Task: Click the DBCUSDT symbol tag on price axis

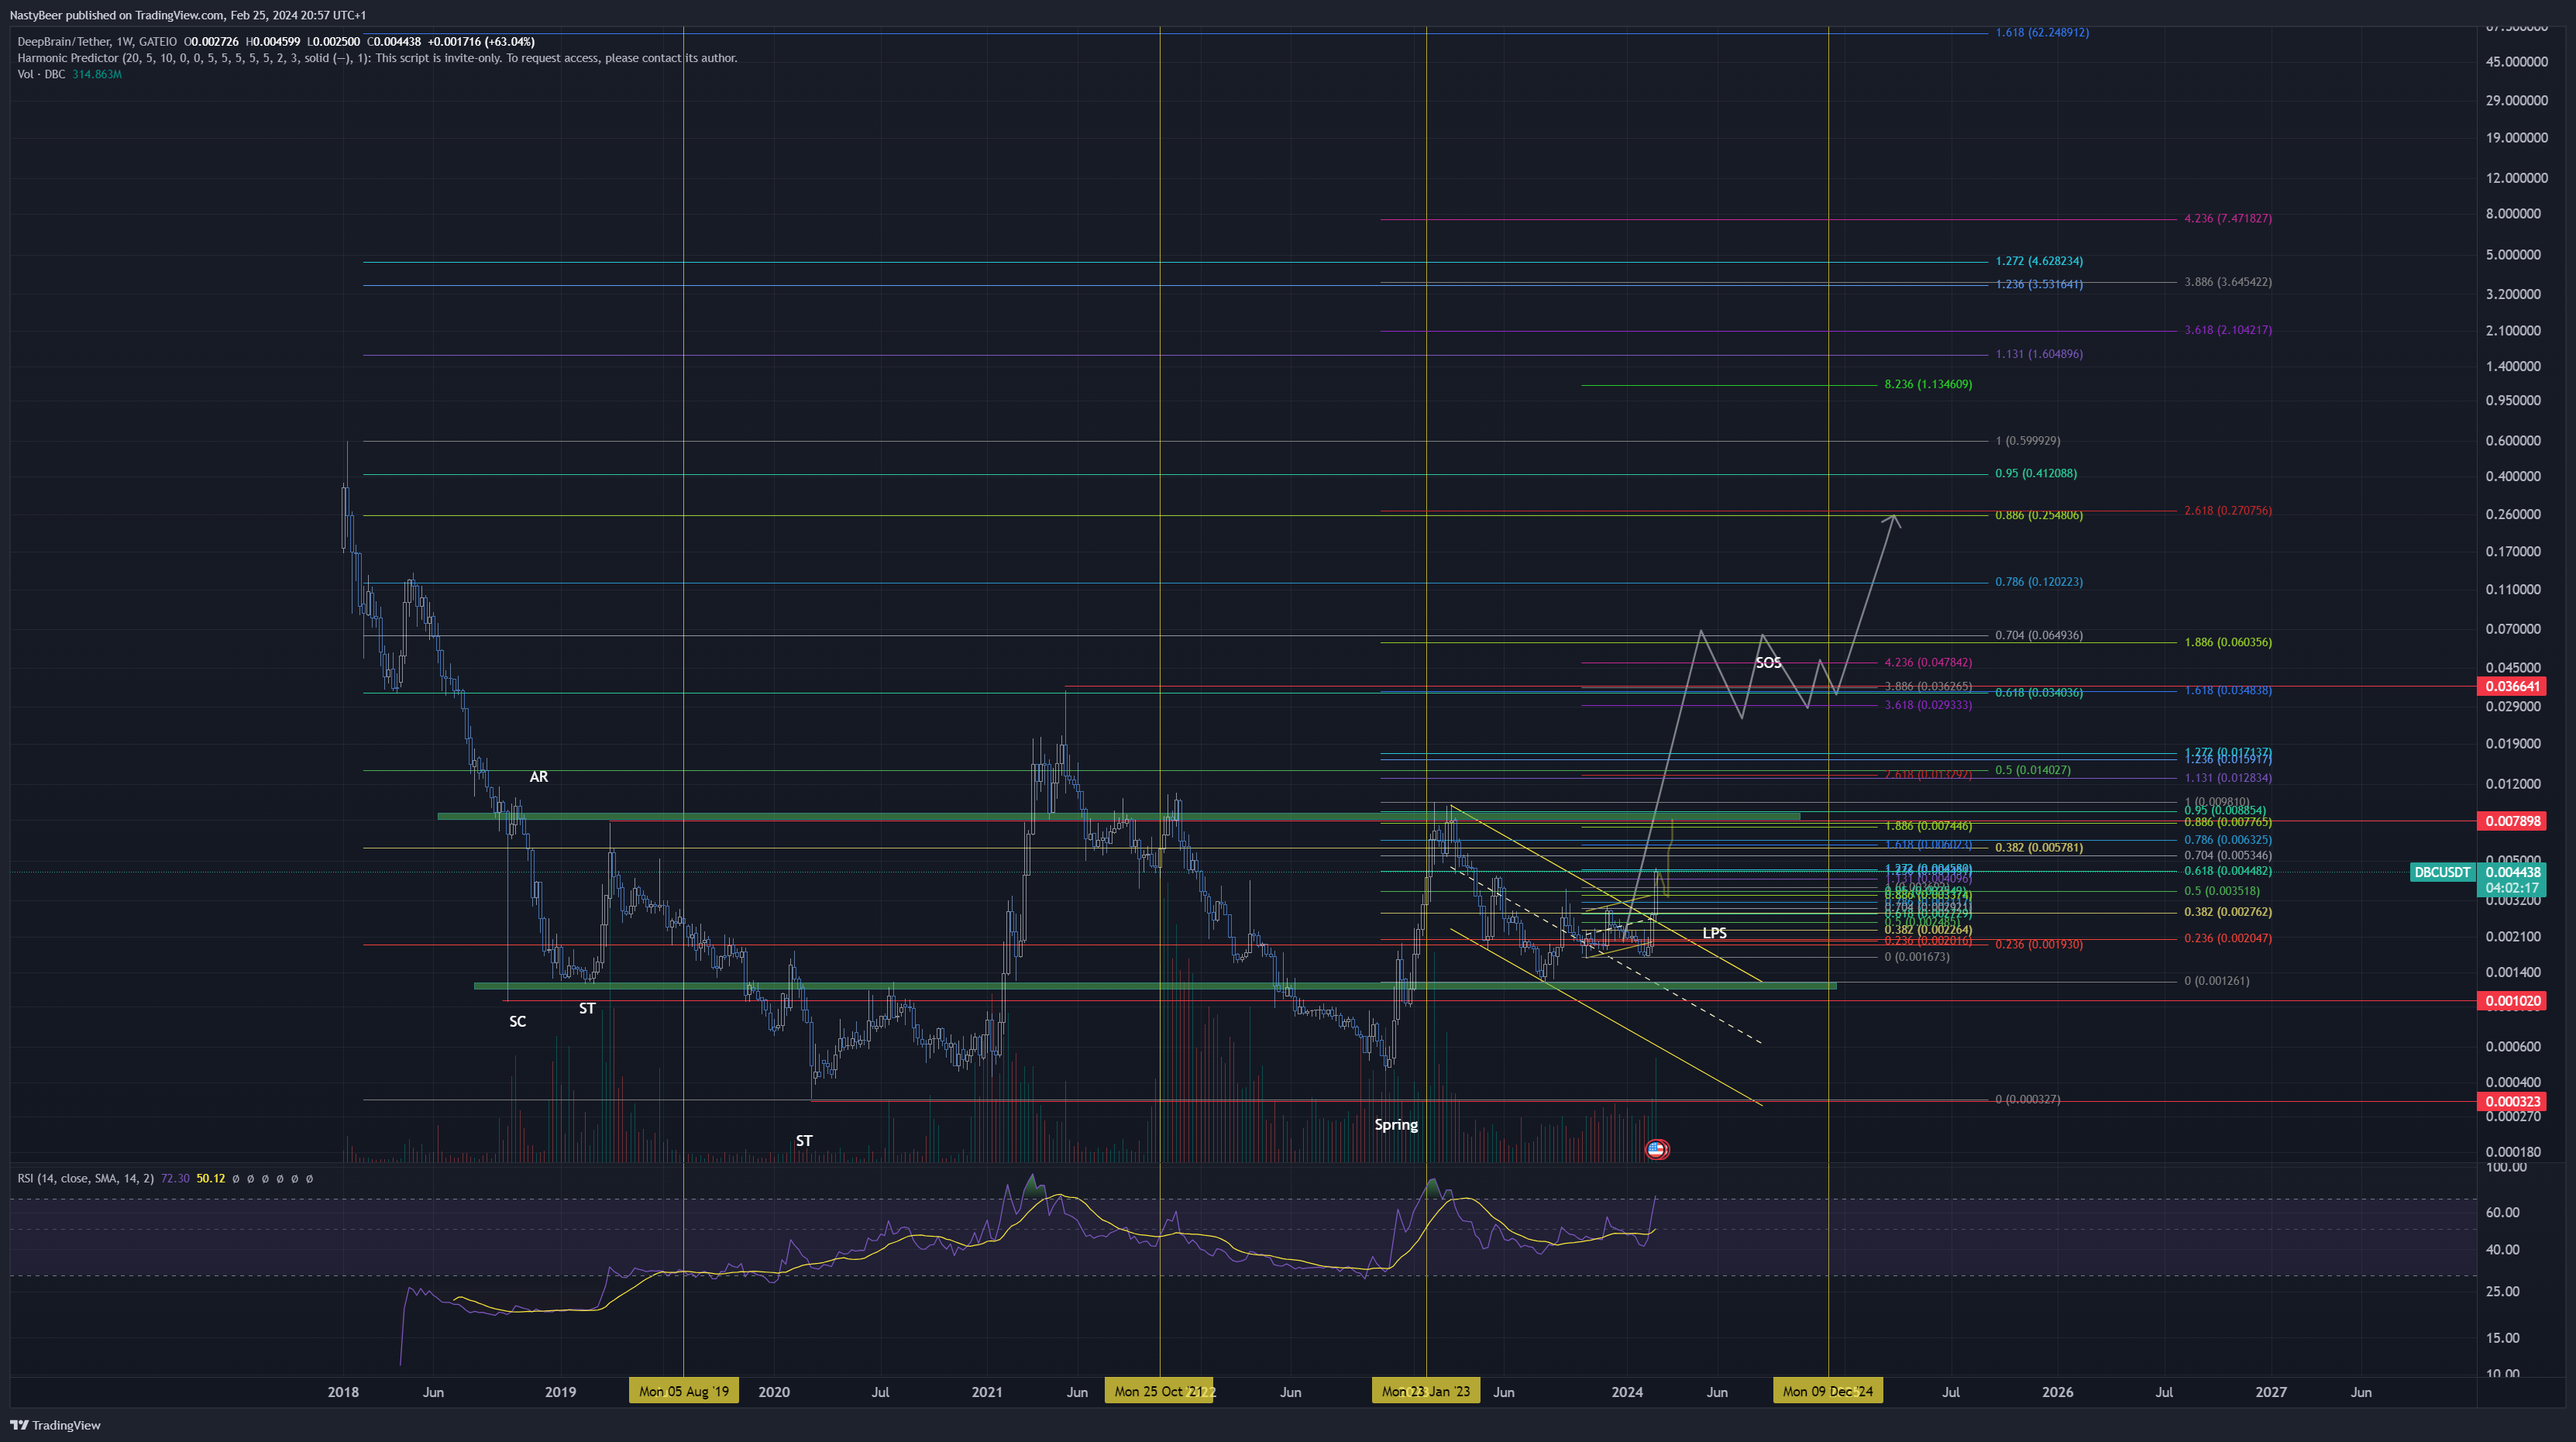Action: click(x=2442, y=872)
